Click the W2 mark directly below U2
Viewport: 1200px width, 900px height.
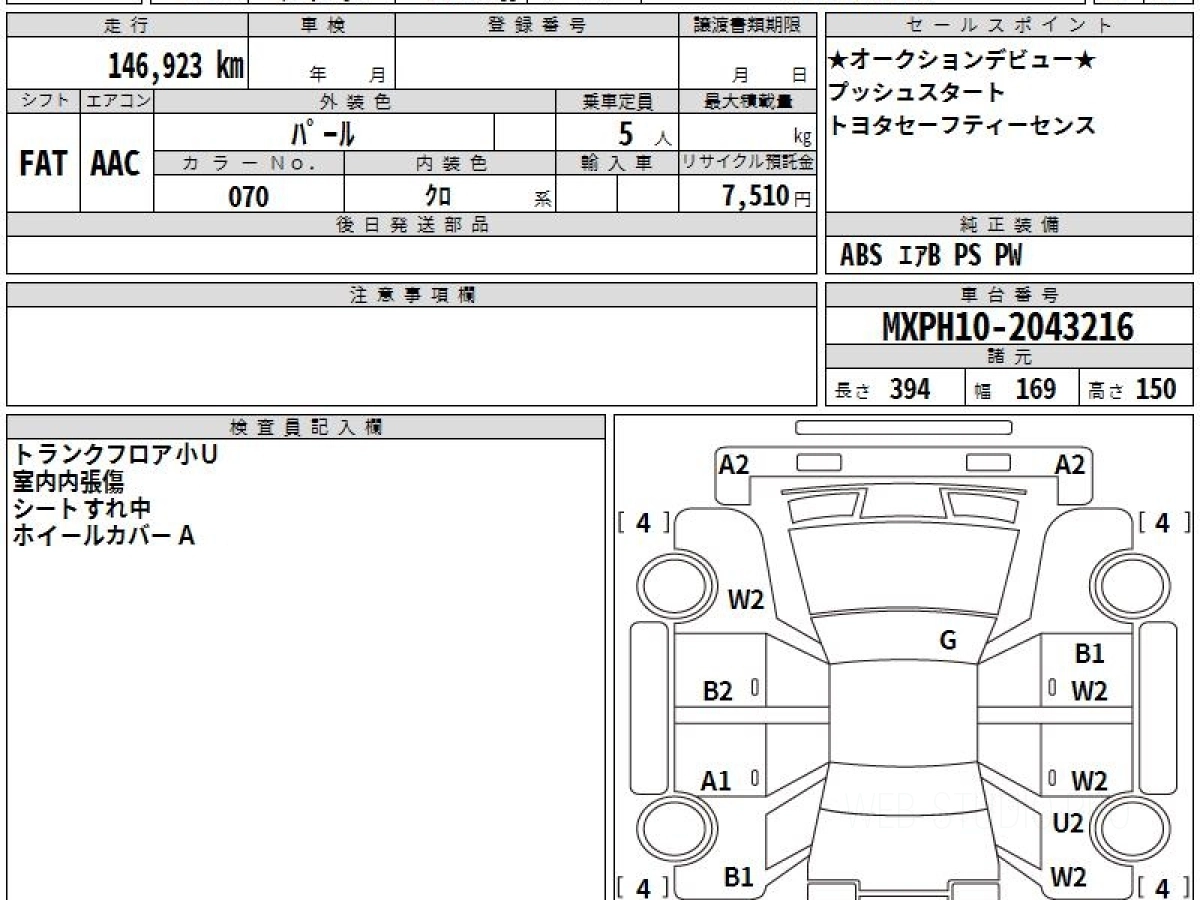click(1068, 877)
